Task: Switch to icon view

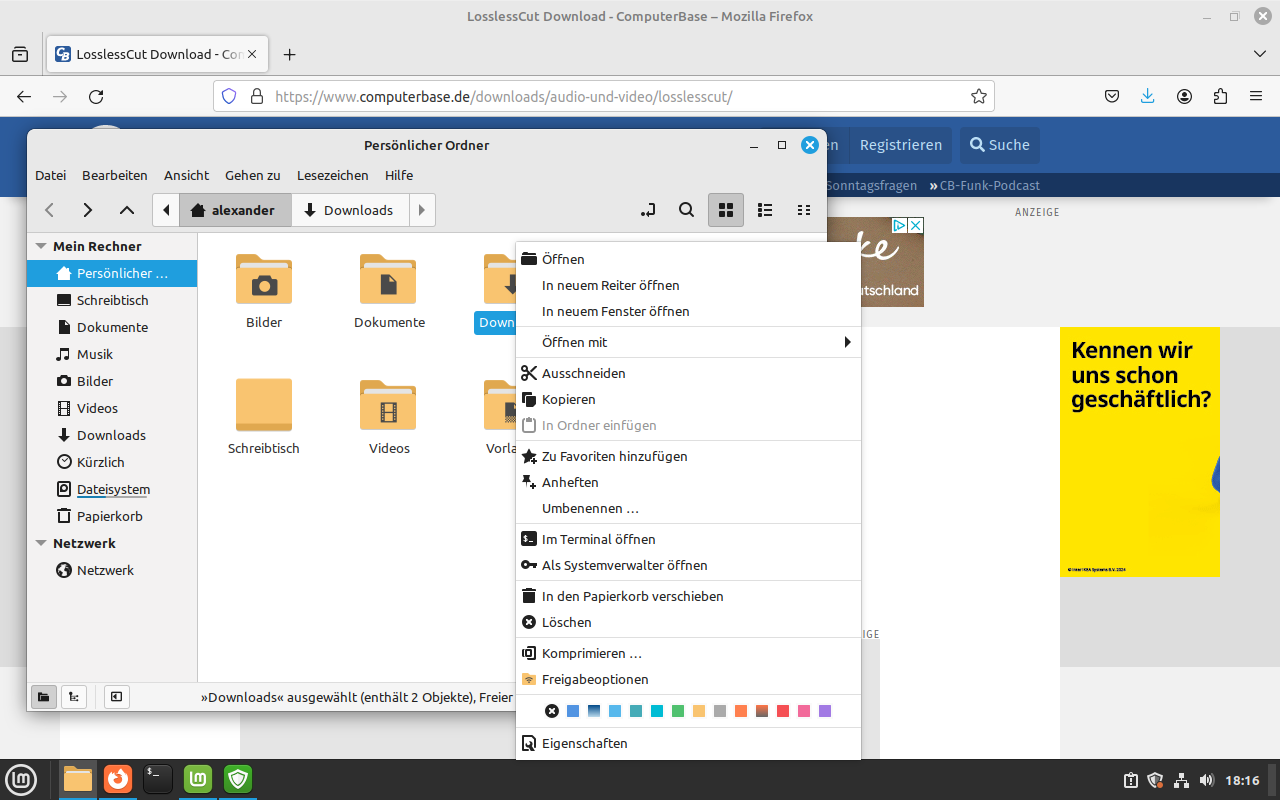Action: tap(727, 210)
